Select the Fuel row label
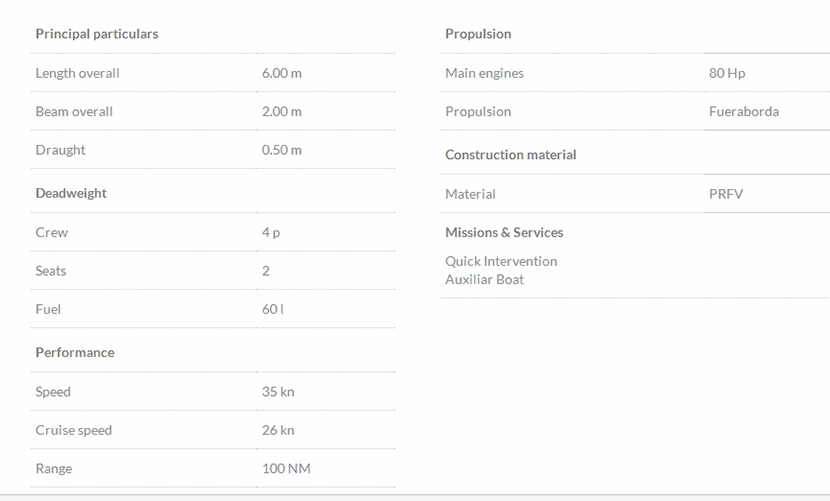Screen dimensions: 830x501 click(x=48, y=309)
